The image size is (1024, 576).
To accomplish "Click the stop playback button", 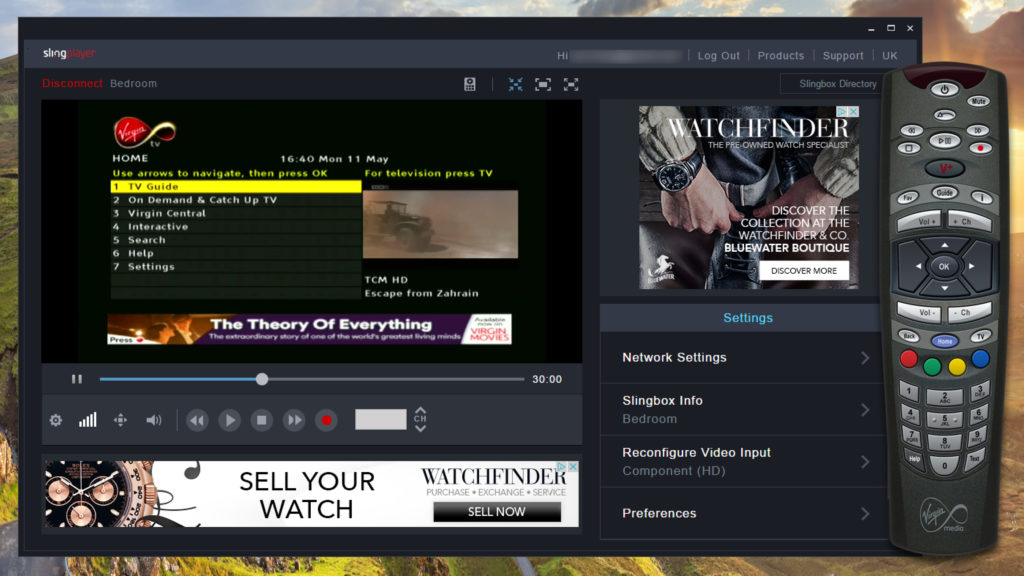I will 261,420.
